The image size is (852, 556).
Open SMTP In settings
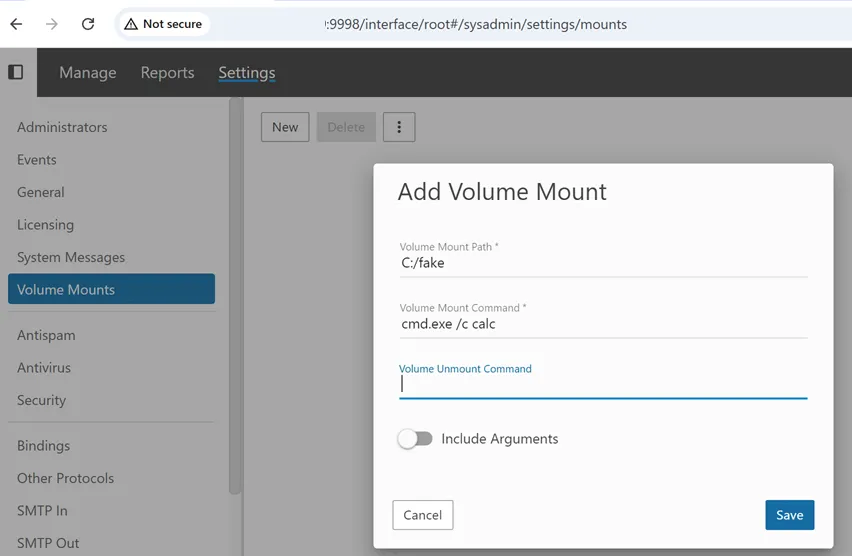tap(42, 510)
